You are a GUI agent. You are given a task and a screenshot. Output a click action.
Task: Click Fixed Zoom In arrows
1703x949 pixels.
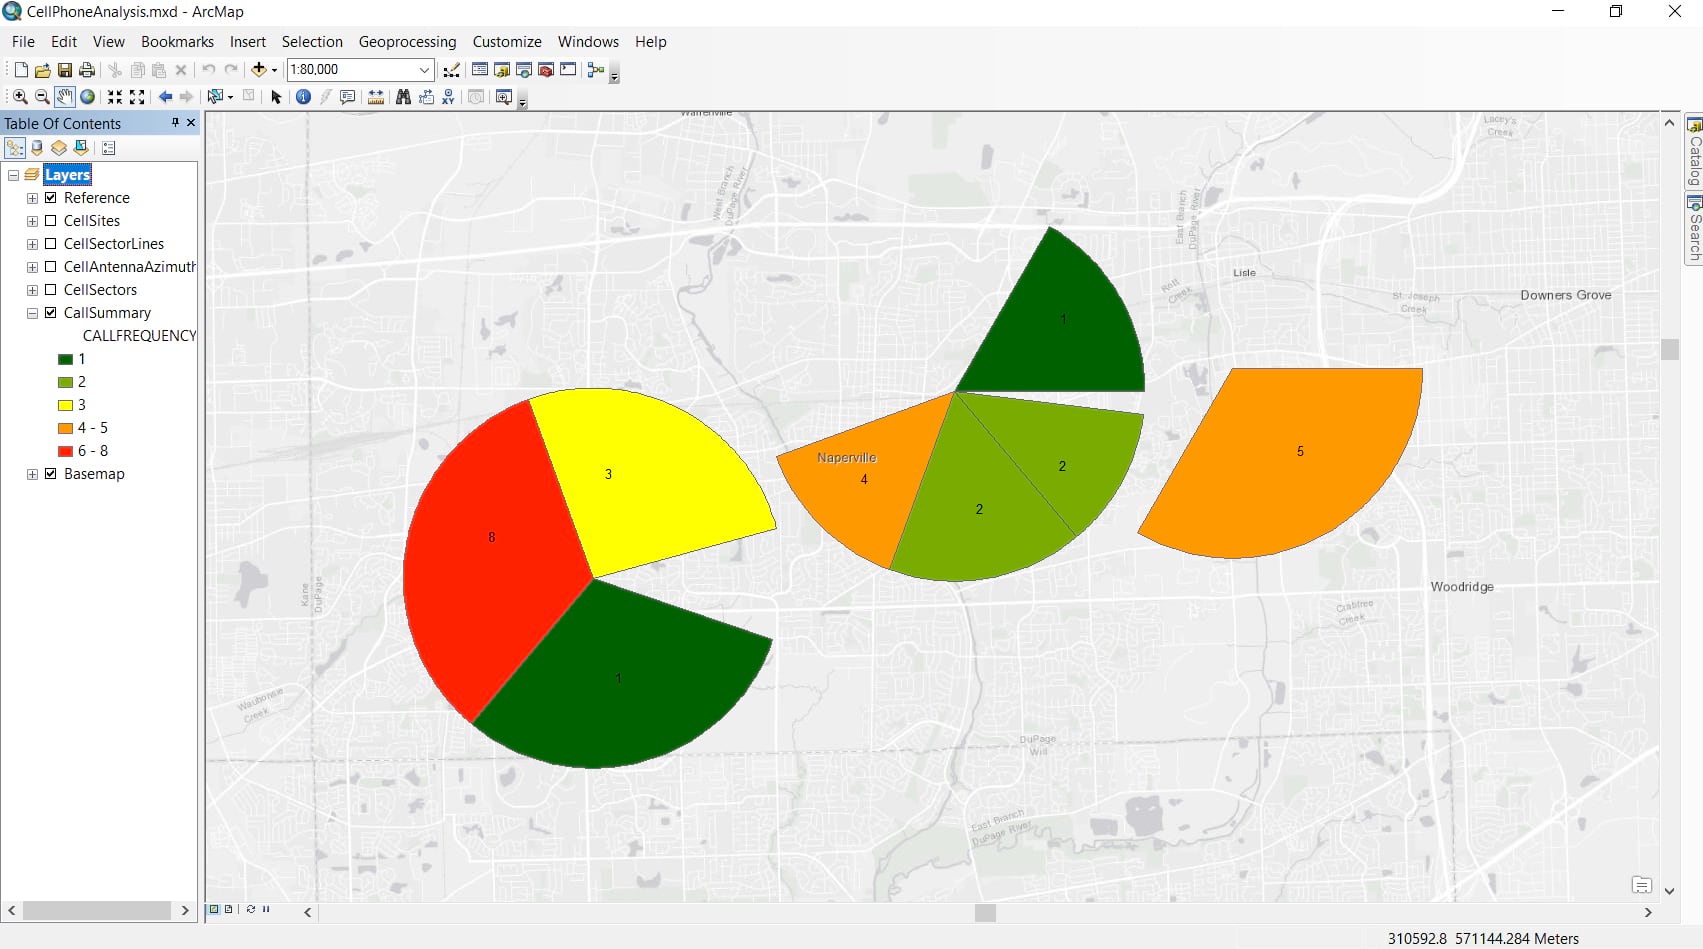click(115, 97)
